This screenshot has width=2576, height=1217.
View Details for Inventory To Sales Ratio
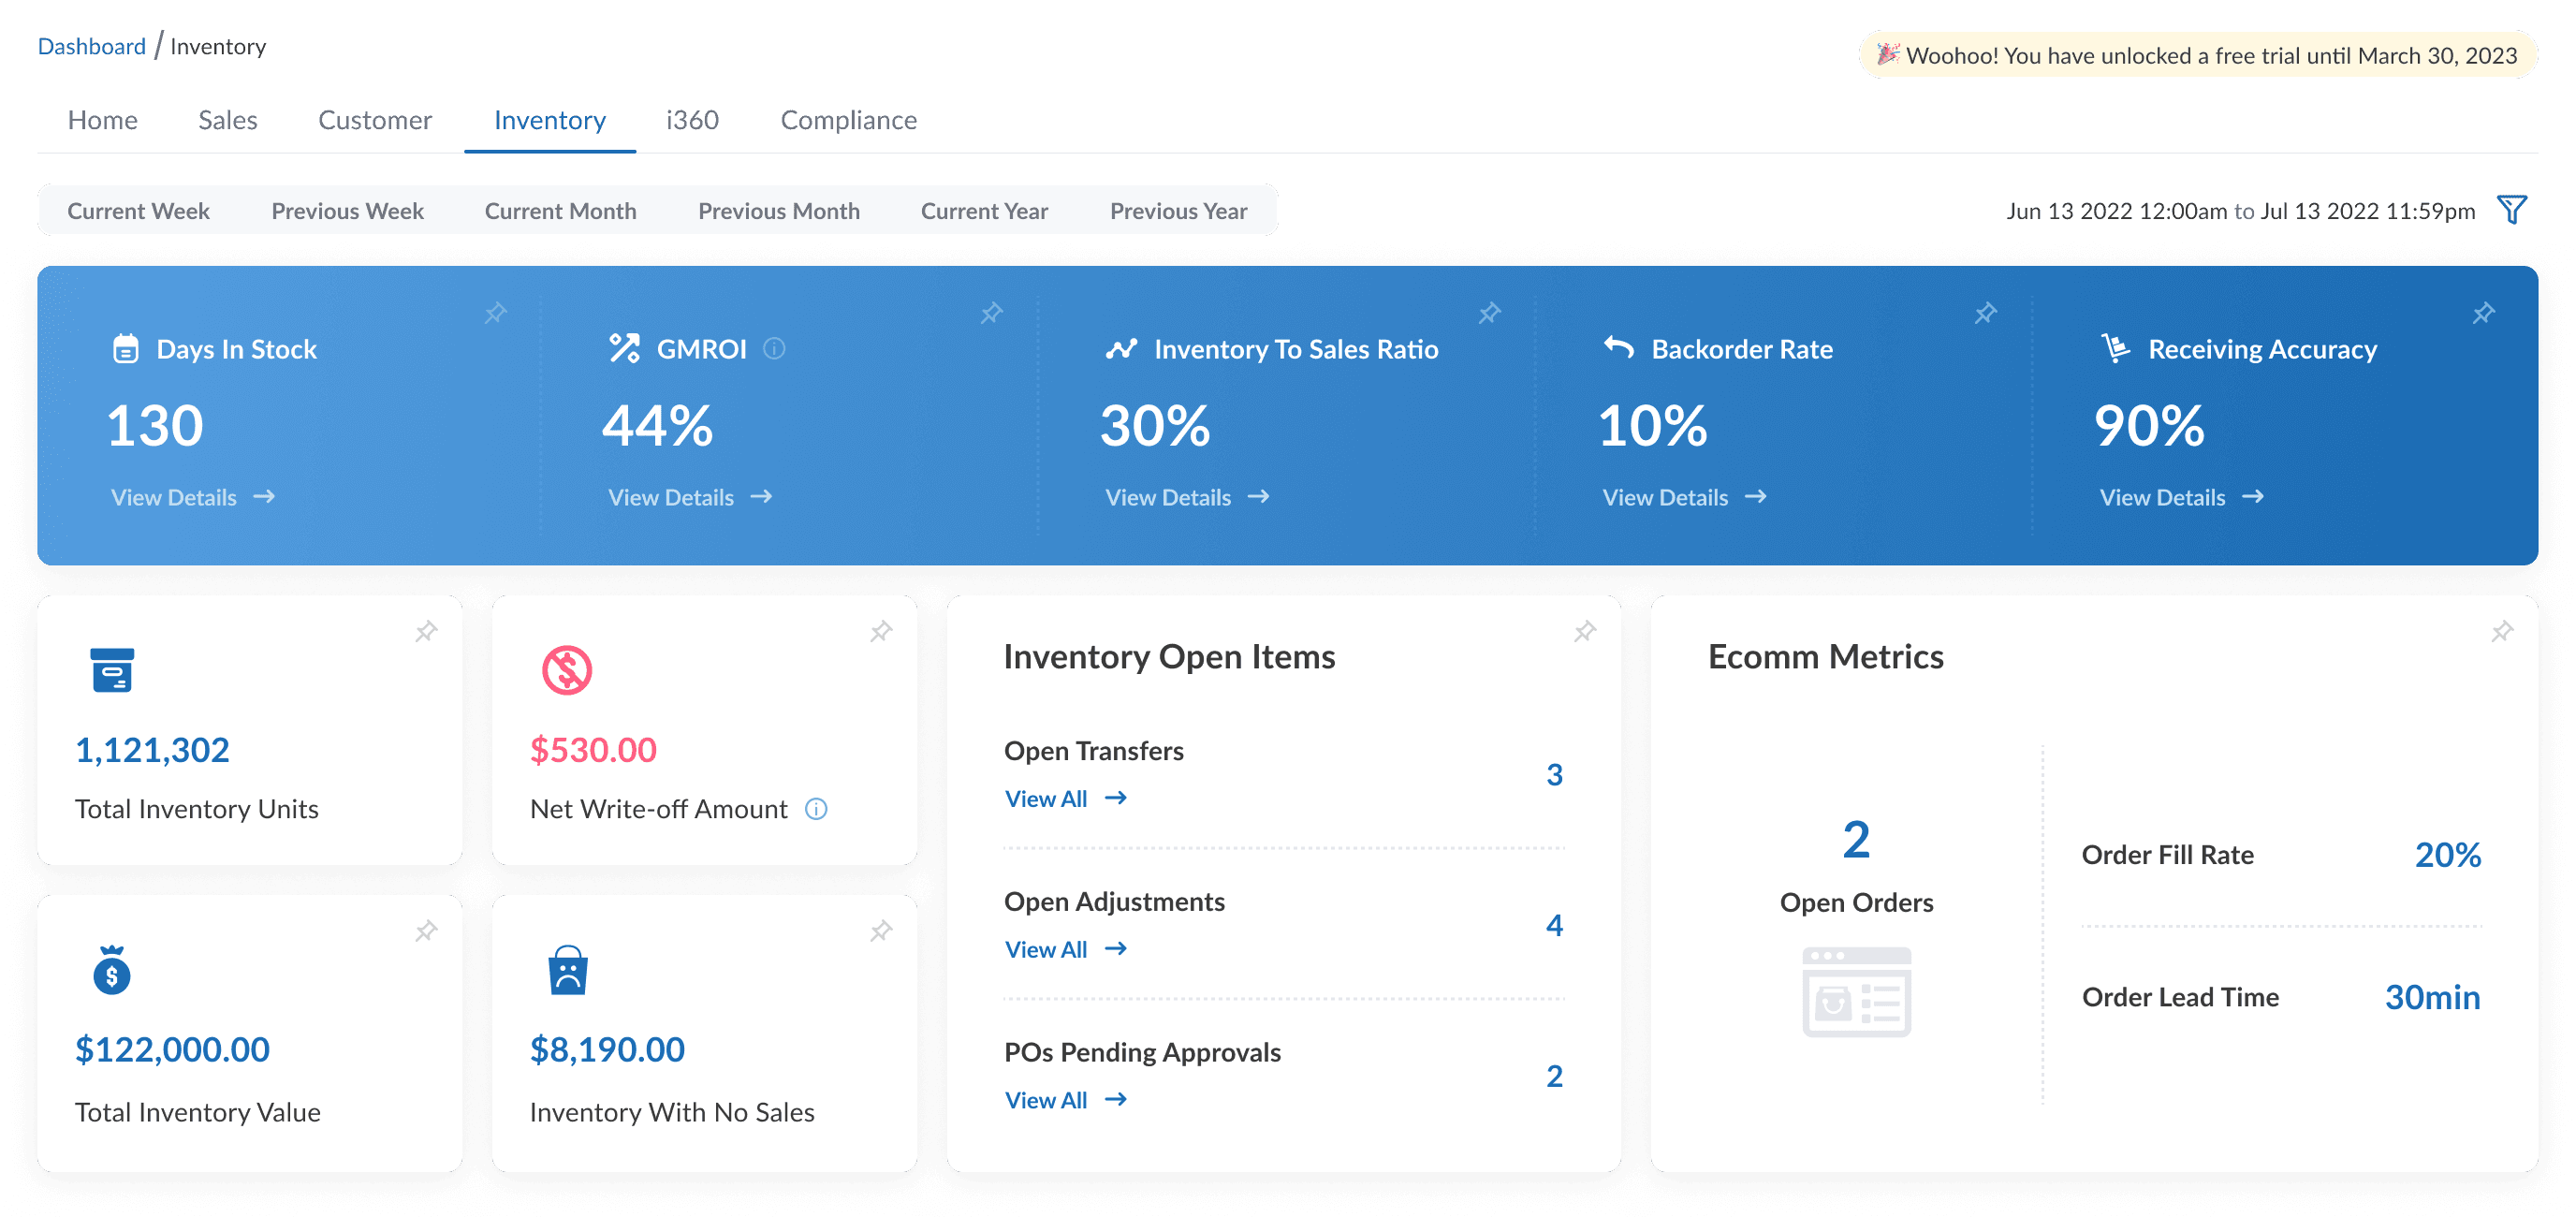click(1187, 497)
